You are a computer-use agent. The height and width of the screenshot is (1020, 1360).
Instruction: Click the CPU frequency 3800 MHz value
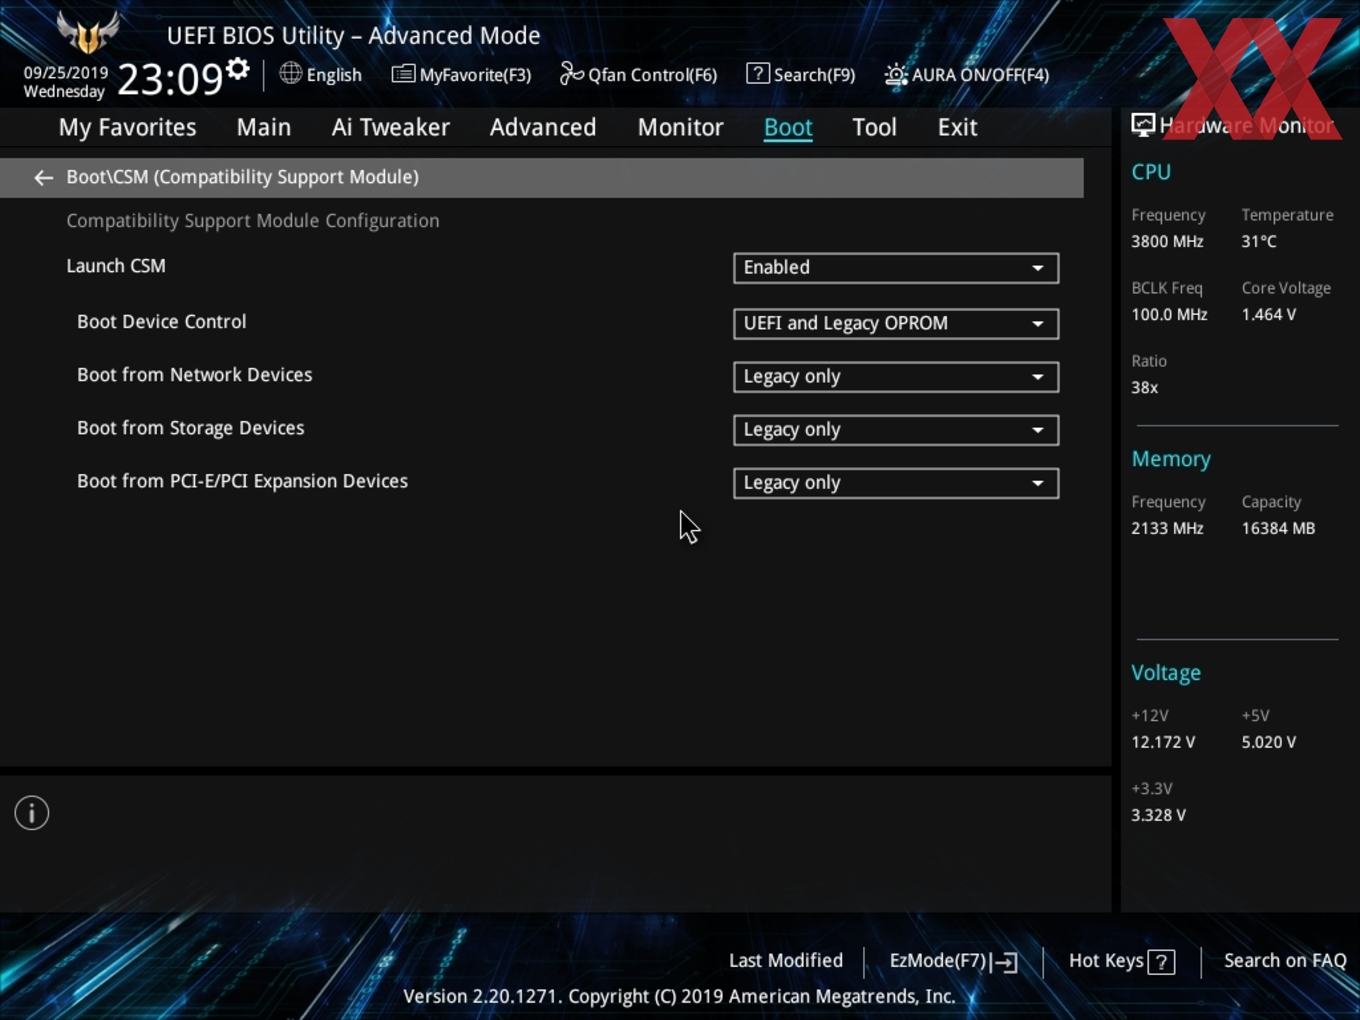click(x=1167, y=242)
